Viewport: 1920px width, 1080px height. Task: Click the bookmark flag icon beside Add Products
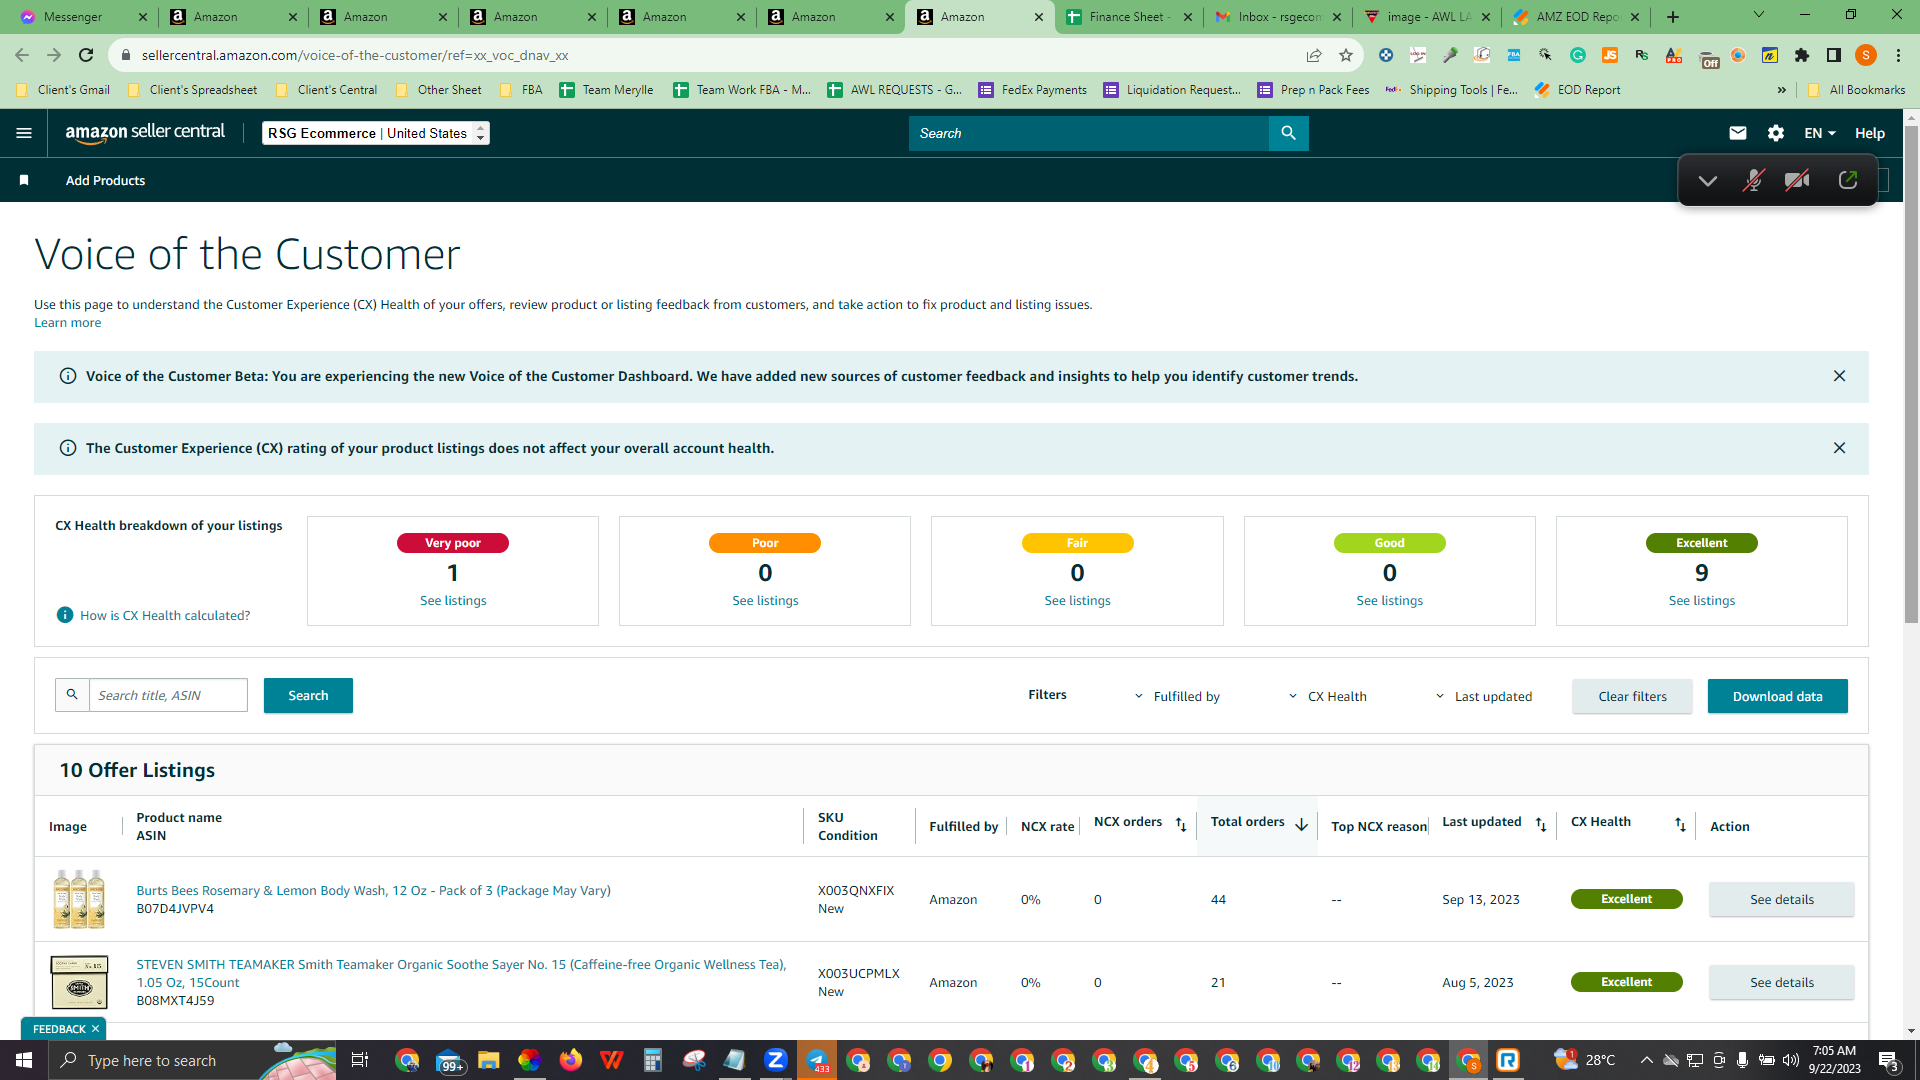[x=24, y=180]
